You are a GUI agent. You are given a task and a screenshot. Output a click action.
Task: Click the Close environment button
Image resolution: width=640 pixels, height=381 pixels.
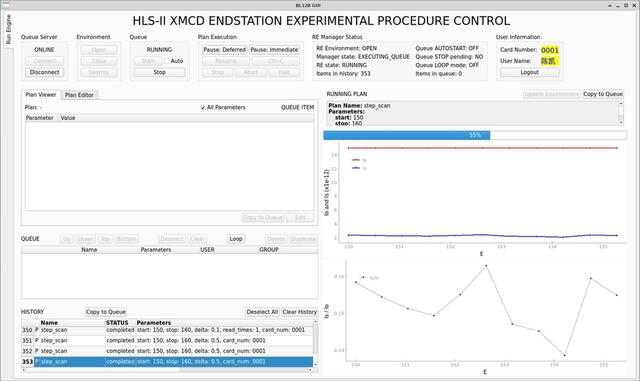[99, 61]
